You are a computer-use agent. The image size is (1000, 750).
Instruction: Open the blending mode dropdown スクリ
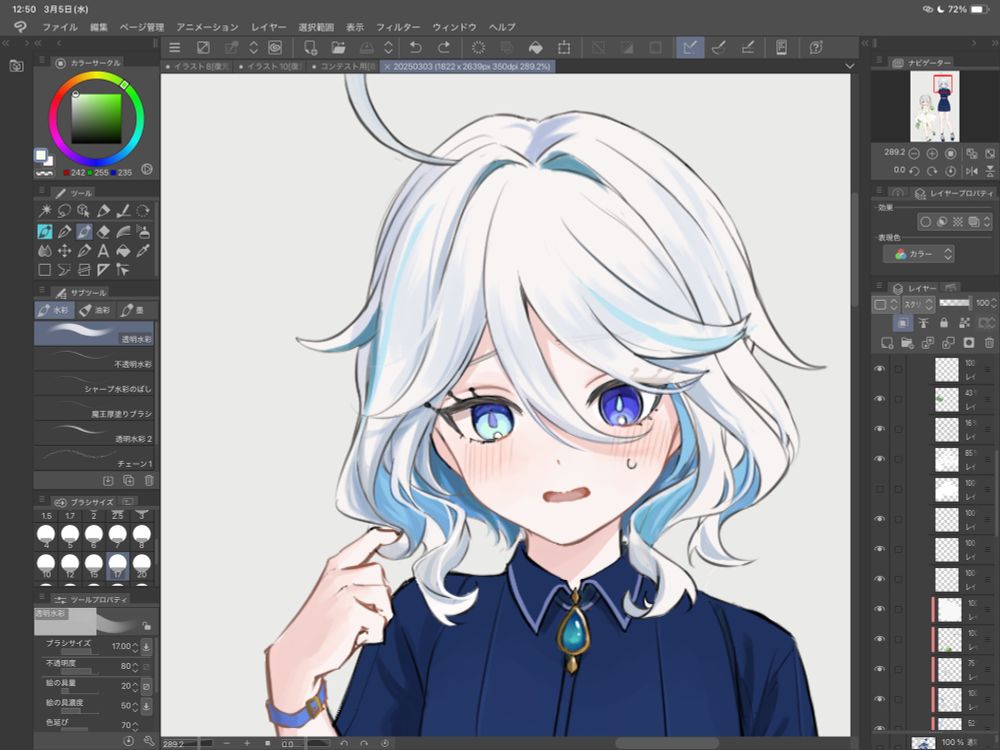pos(918,304)
